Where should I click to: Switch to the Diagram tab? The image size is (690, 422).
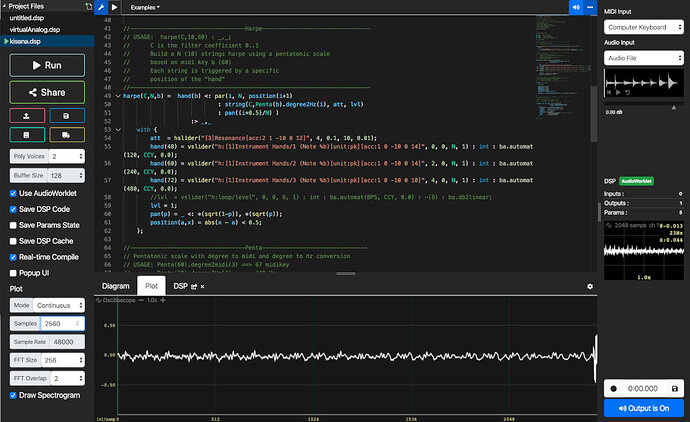coord(116,286)
